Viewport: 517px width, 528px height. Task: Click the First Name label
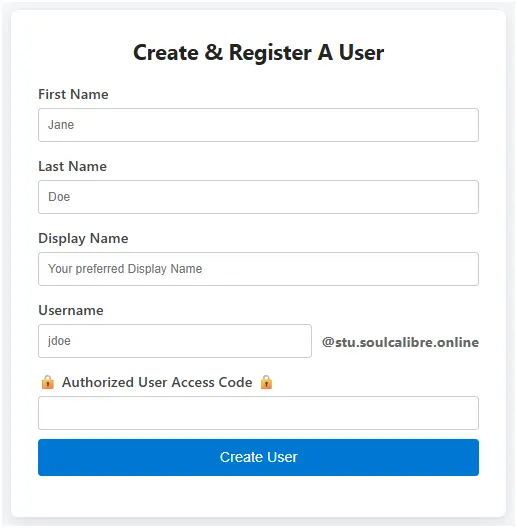click(x=73, y=94)
